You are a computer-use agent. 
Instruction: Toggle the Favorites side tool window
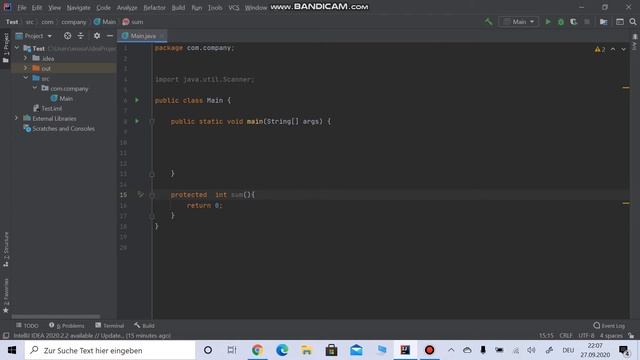[6, 296]
